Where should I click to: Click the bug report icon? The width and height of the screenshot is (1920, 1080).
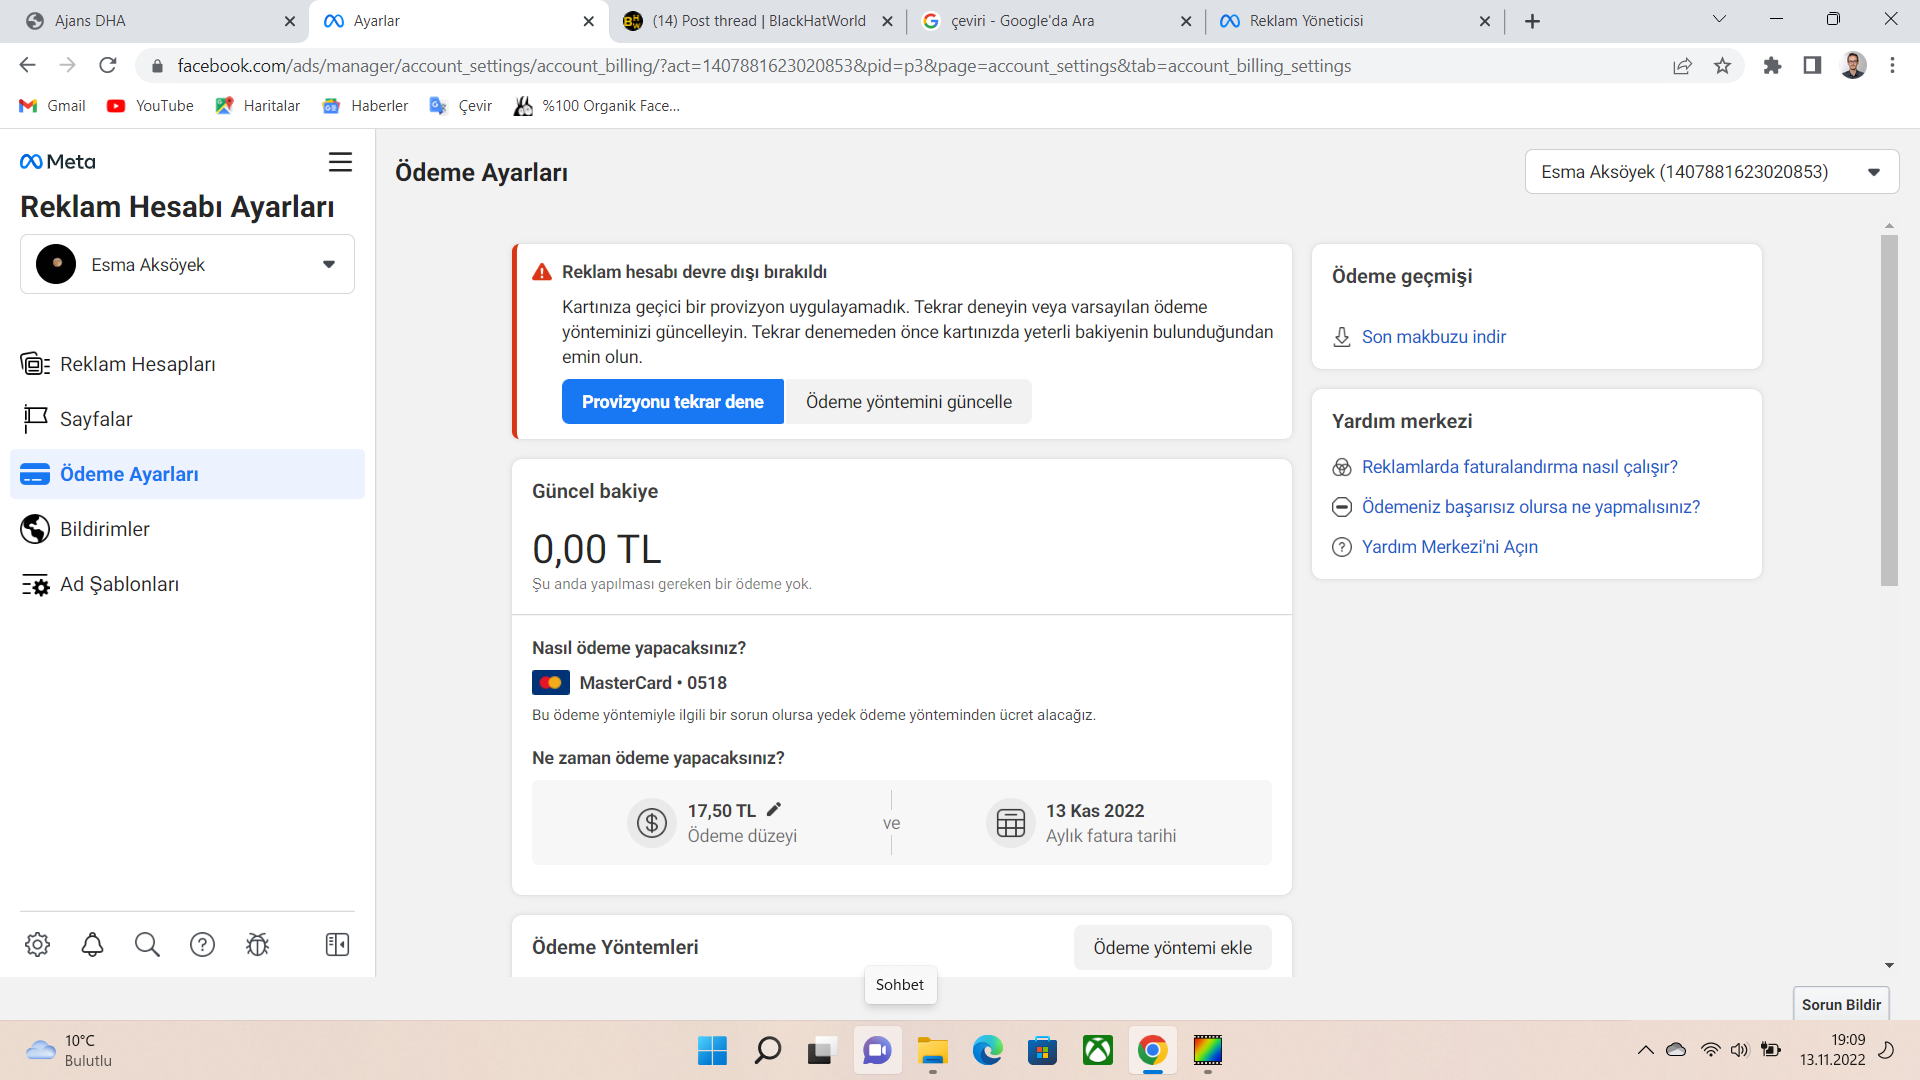[x=257, y=944]
